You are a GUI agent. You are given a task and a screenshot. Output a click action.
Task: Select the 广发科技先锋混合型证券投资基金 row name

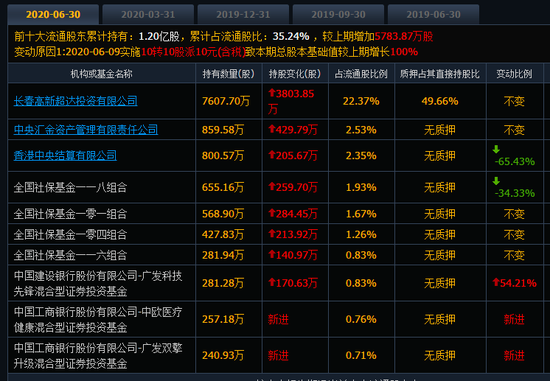98,283
